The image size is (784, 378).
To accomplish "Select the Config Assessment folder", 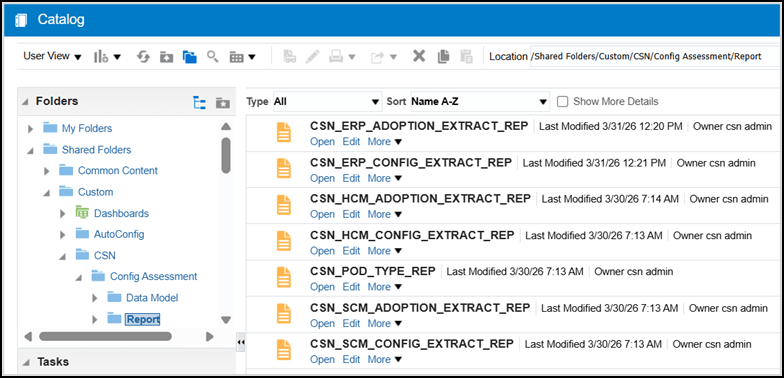I will coord(154,276).
